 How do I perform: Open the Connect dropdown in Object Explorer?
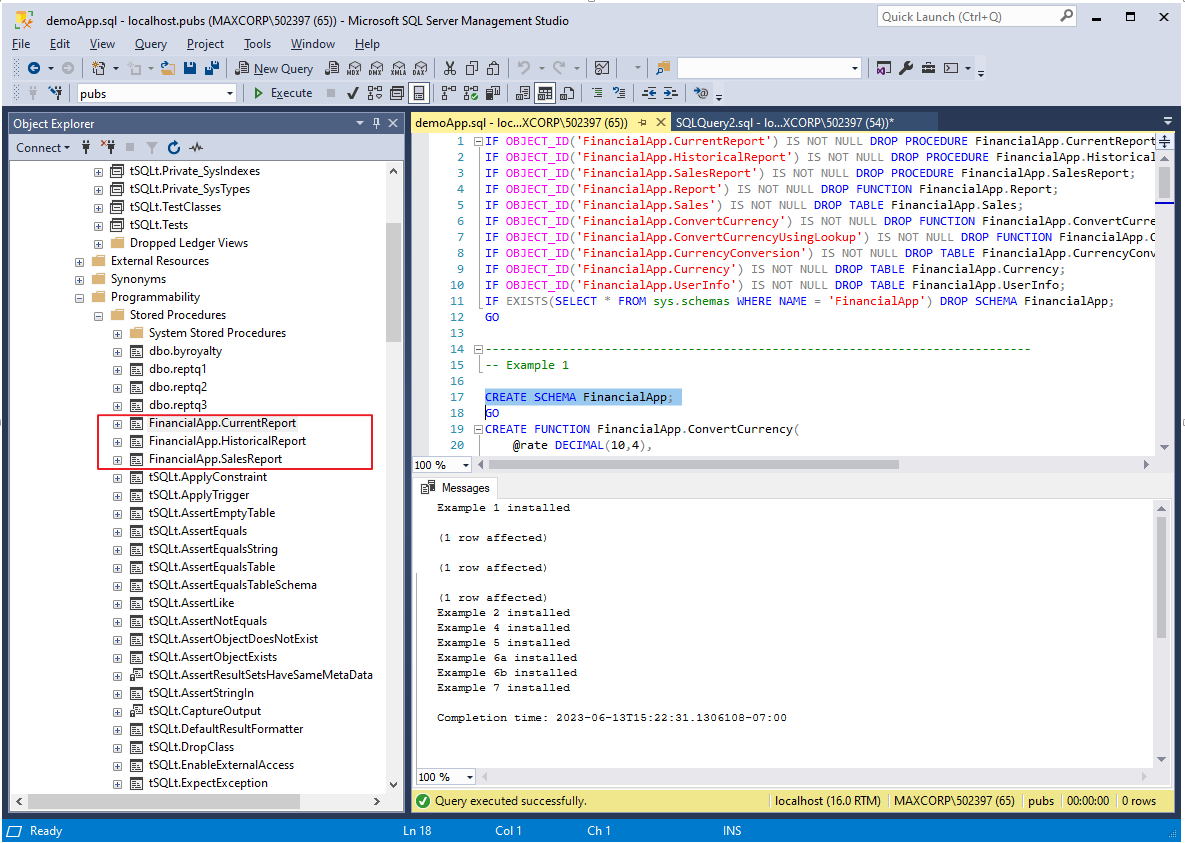point(42,147)
